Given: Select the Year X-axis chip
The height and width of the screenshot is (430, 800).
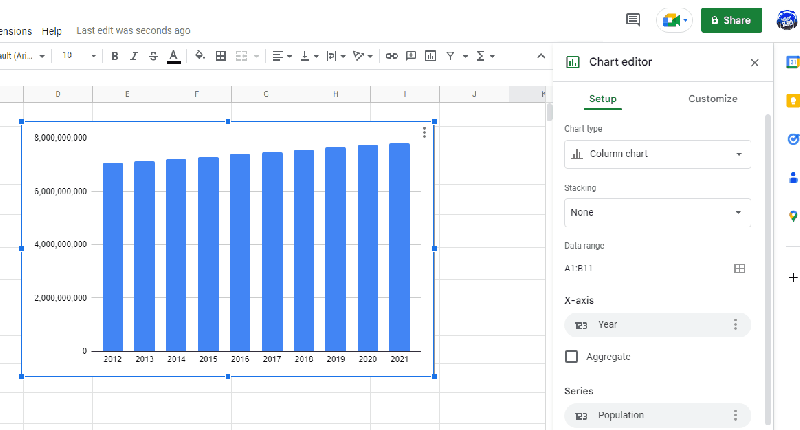Looking at the screenshot, I should pos(657,325).
